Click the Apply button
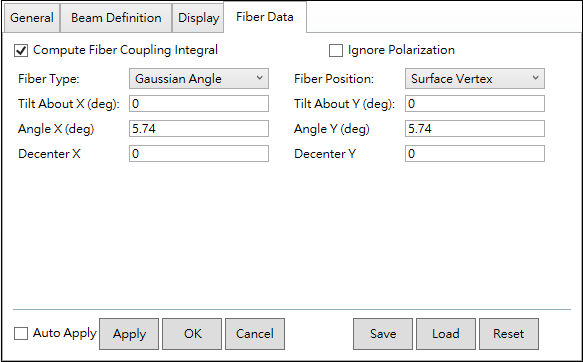 point(129,334)
